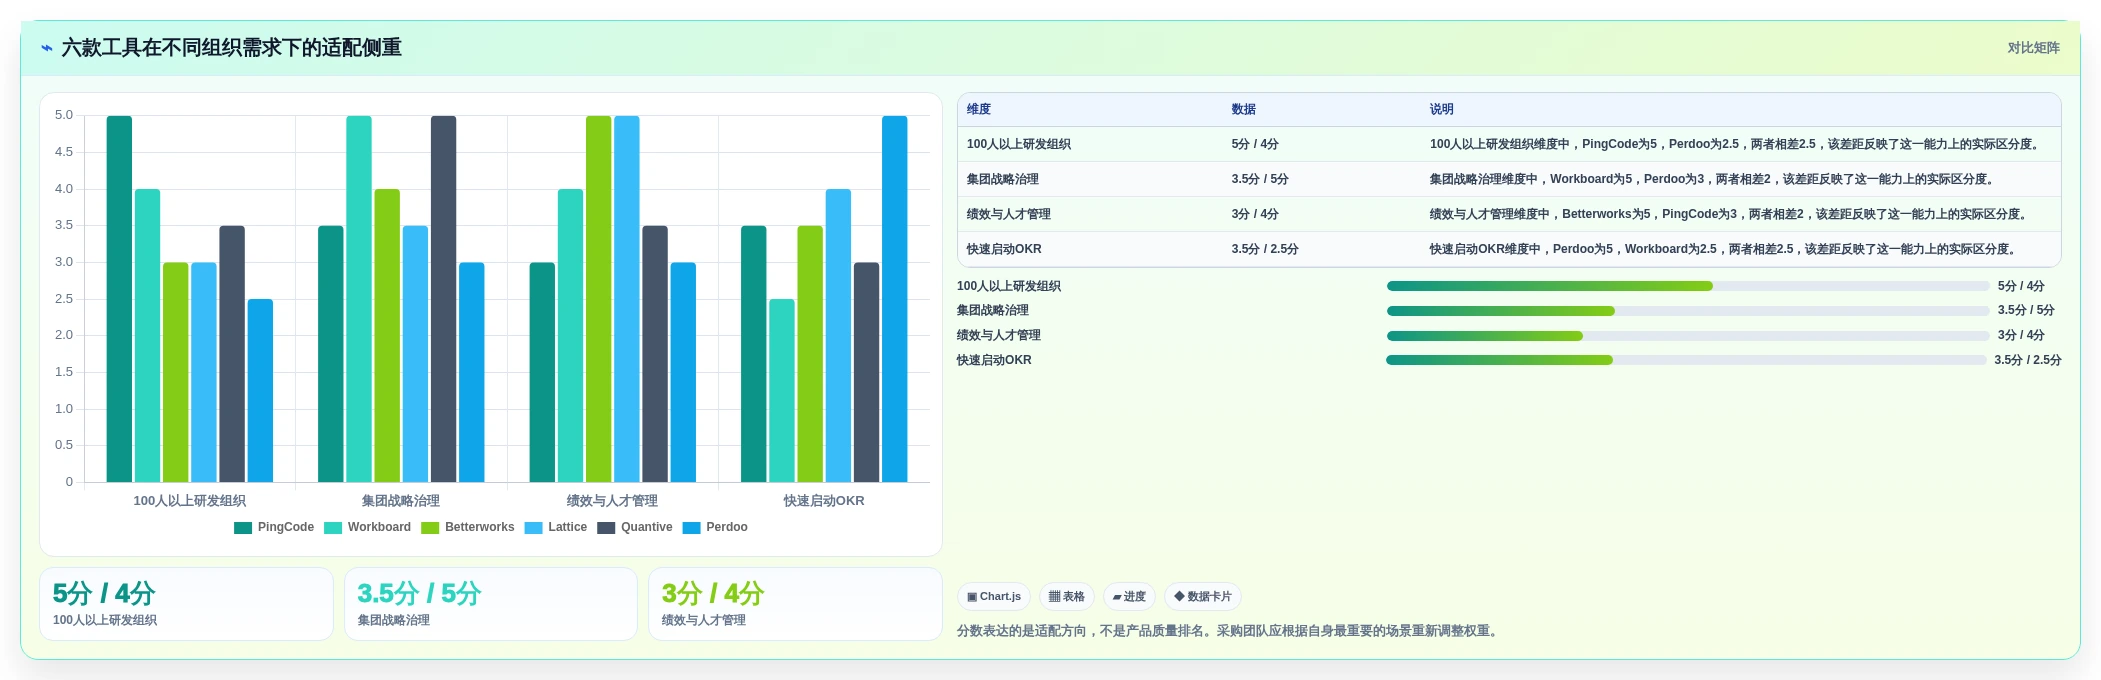Click progress bar for 集团战略治理

click(1688, 311)
